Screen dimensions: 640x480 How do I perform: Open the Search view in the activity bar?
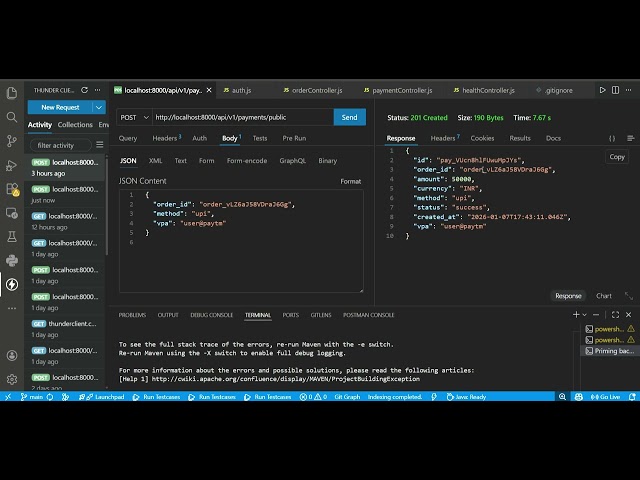pyautogui.click(x=12, y=116)
